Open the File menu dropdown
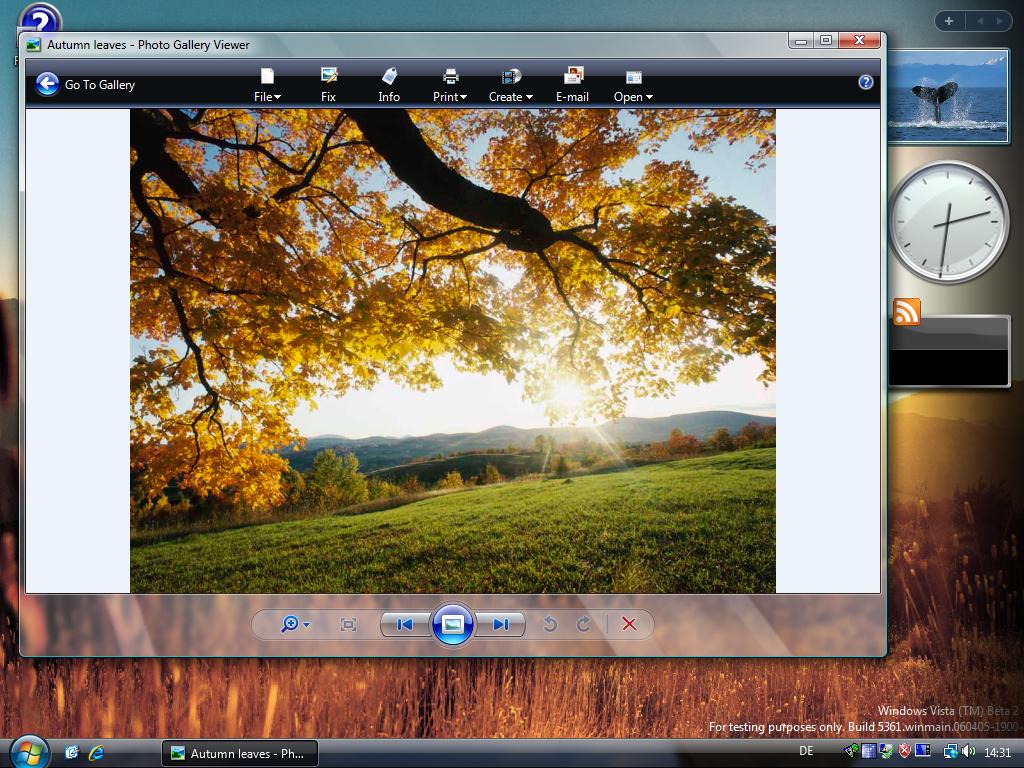Viewport: 1024px width, 768px height. [267, 86]
